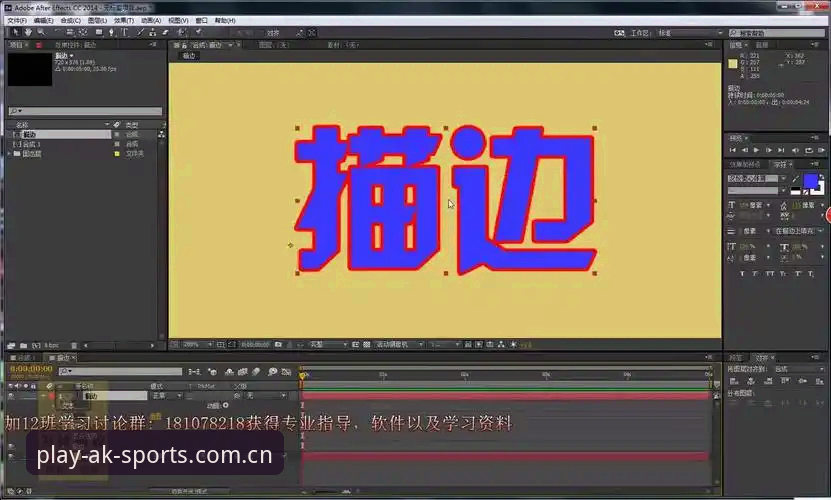The width and height of the screenshot is (831, 500).
Task: Toggle visibility eye of 描边 layer
Action: click(11, 396)
